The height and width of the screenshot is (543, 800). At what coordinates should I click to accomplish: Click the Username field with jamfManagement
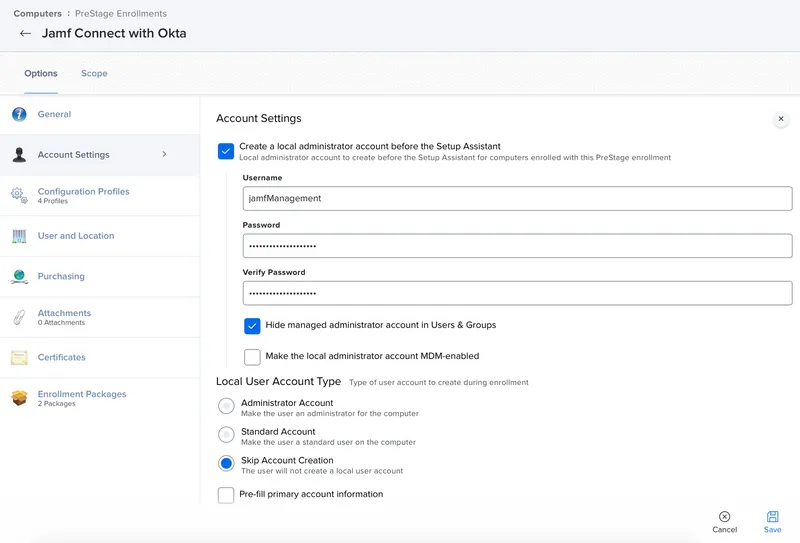tap(517, 199)
